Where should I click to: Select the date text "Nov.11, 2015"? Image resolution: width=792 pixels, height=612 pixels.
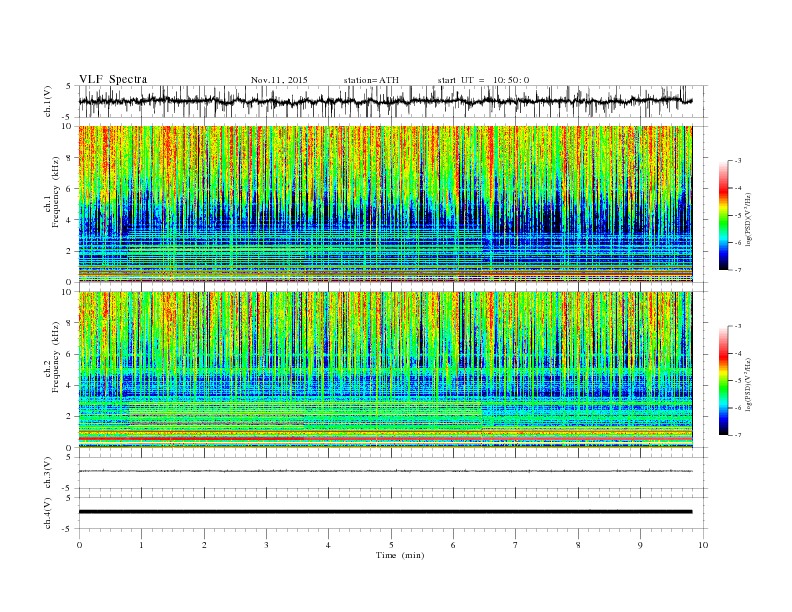(x=279, y=80)
